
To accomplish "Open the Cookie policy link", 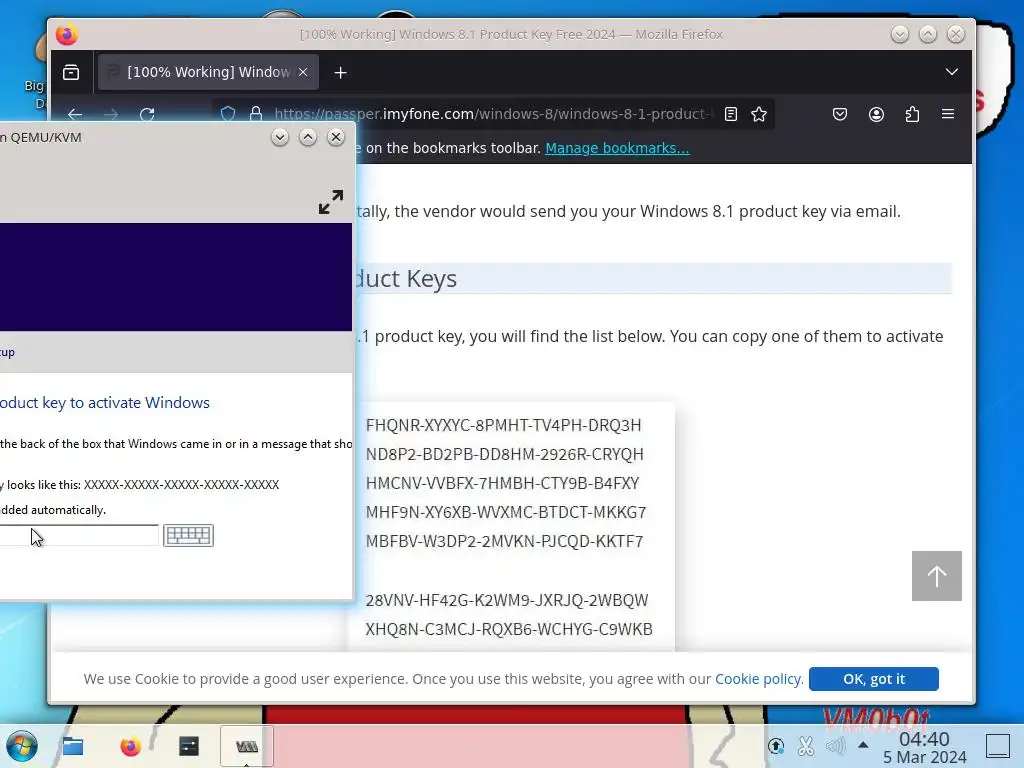I will pyautogui.click(x=758, y=679).
